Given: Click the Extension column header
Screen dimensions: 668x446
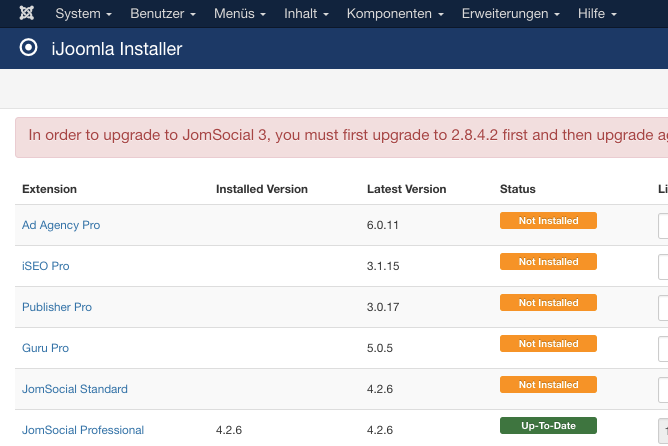Looking at the screenshot, I should point(49,189).
